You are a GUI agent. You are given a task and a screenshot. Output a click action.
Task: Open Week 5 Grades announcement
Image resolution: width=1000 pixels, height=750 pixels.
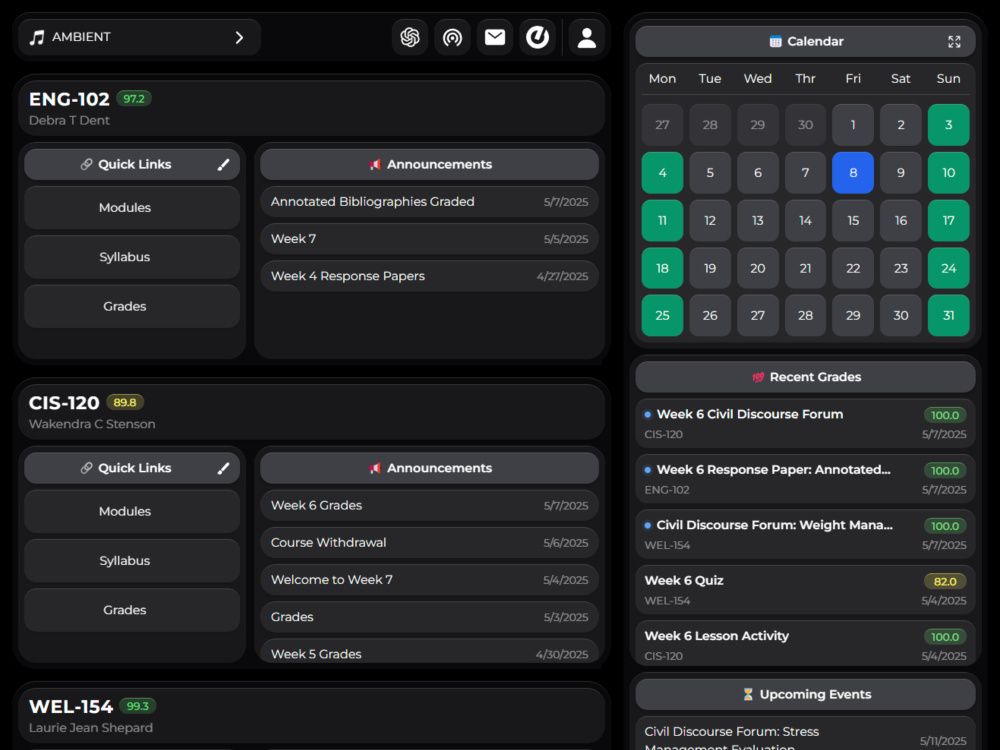(x=429, y=651)
